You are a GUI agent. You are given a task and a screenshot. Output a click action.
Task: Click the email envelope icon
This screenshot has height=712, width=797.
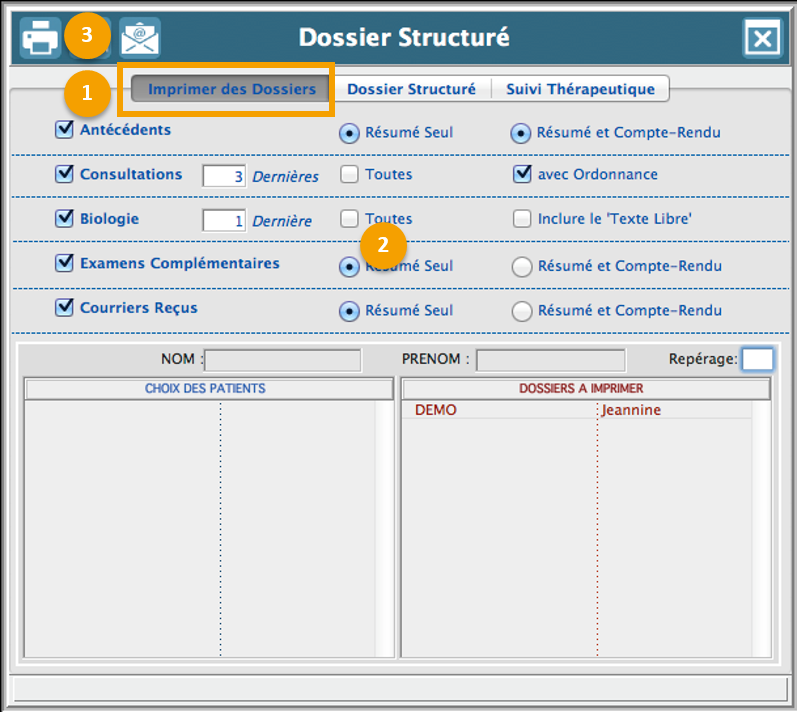(x=140, y=38)
